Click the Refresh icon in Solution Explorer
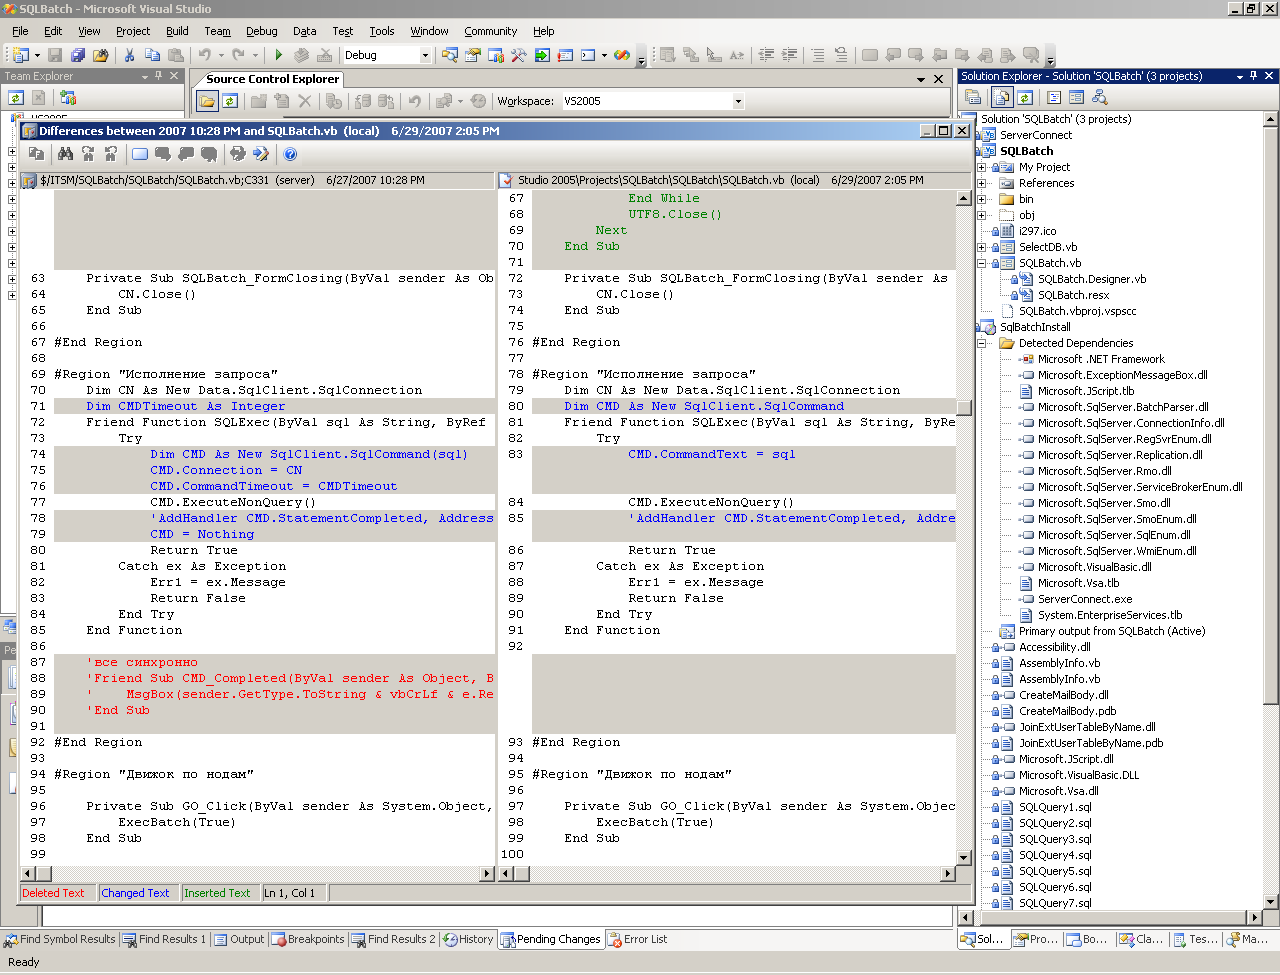Image resolution: width=1280 pixels, height=975 pixels. (1025, 97)
